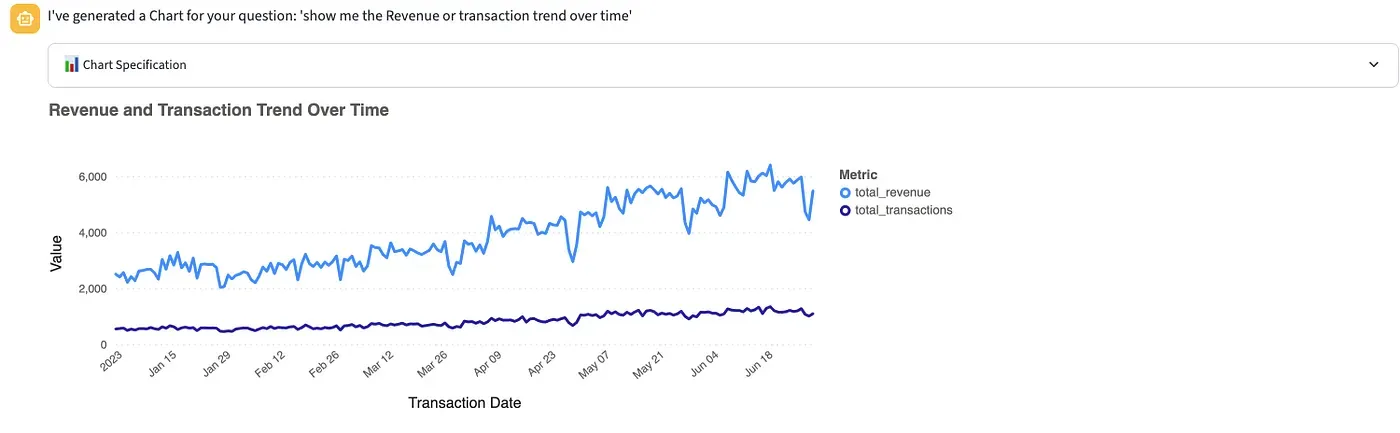The height and width of the screenshot is (433, 1400).
Task: Select the total_transactions legend label
Action: 903,211
